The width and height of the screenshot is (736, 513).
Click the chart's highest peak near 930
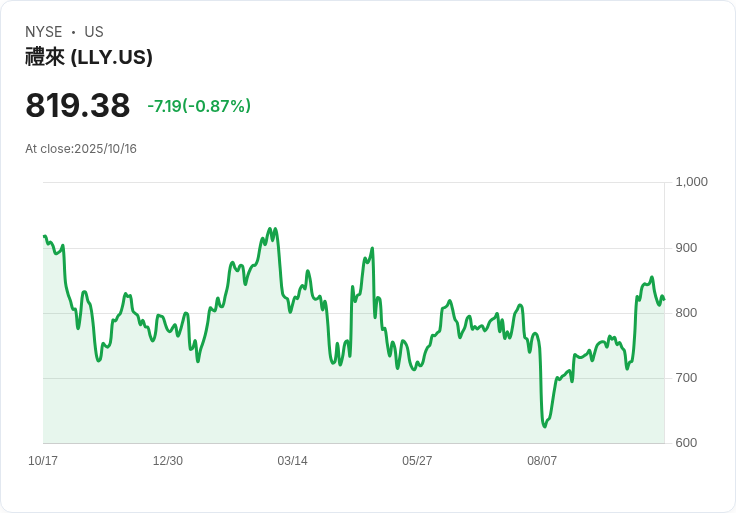click(x=270, y=229)
